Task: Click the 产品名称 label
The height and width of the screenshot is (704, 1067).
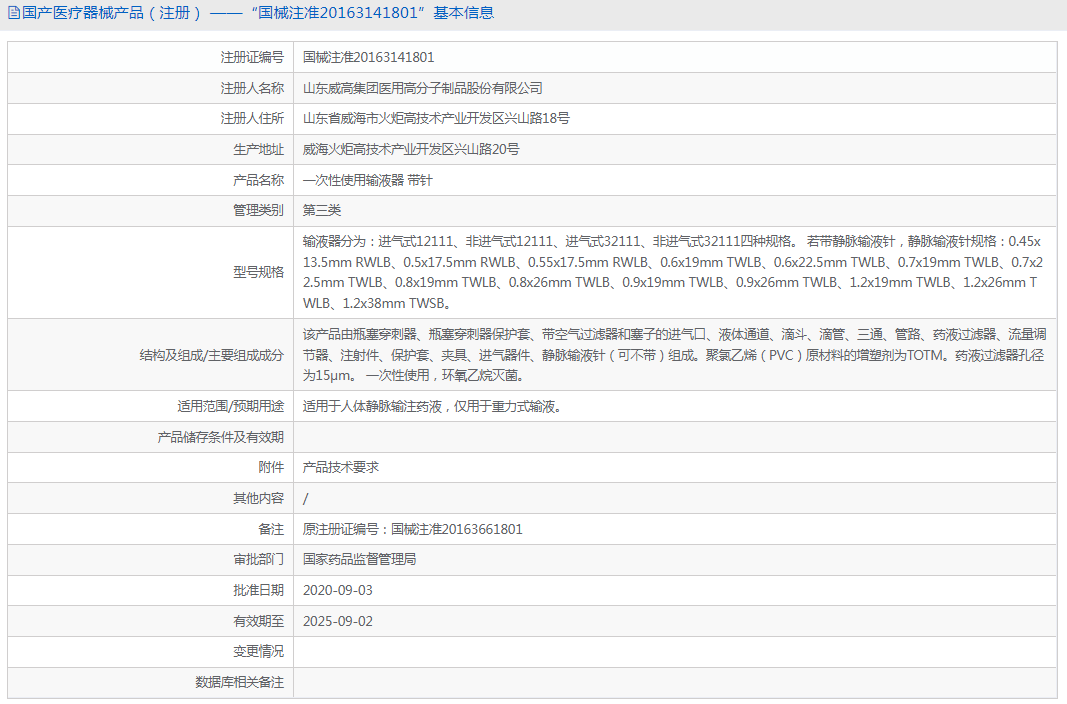Action: click(259, 180)
